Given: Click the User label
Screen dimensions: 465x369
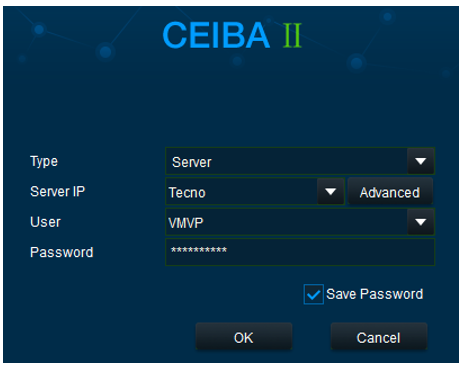Looking at the screenshot, I should pos(45,222).
